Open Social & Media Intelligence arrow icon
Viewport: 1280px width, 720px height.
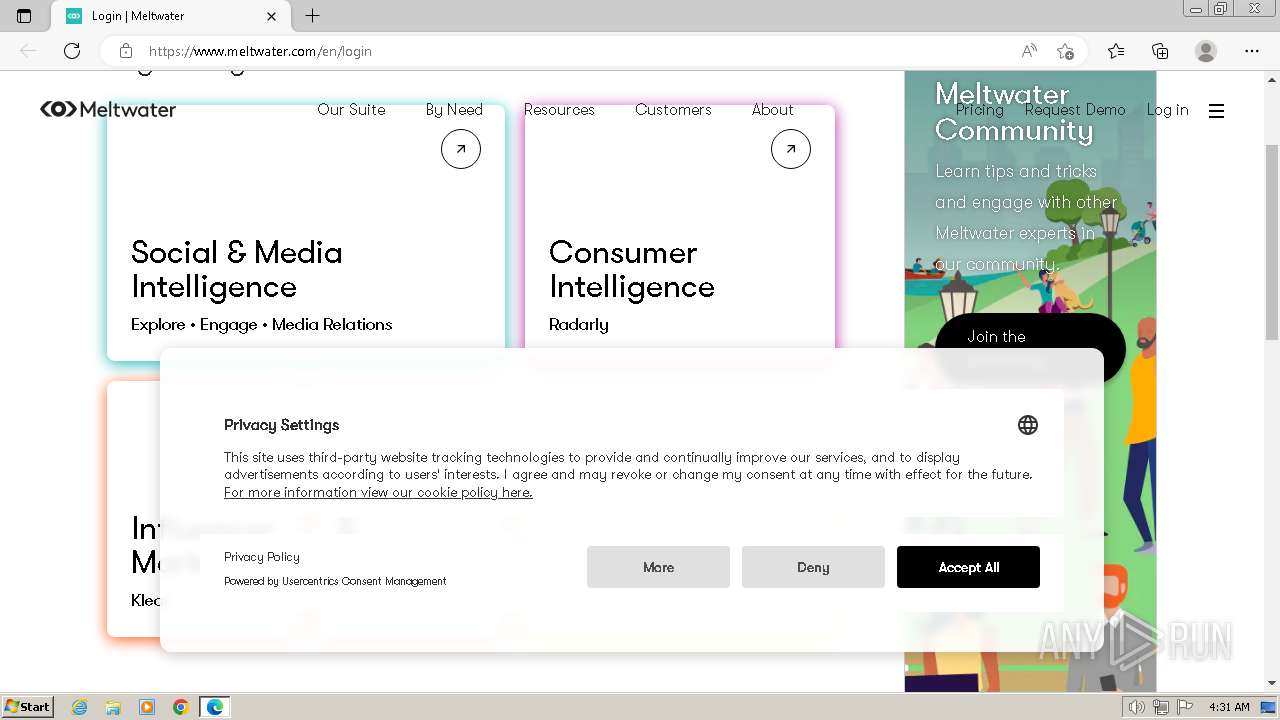click(x=461, y=149)
